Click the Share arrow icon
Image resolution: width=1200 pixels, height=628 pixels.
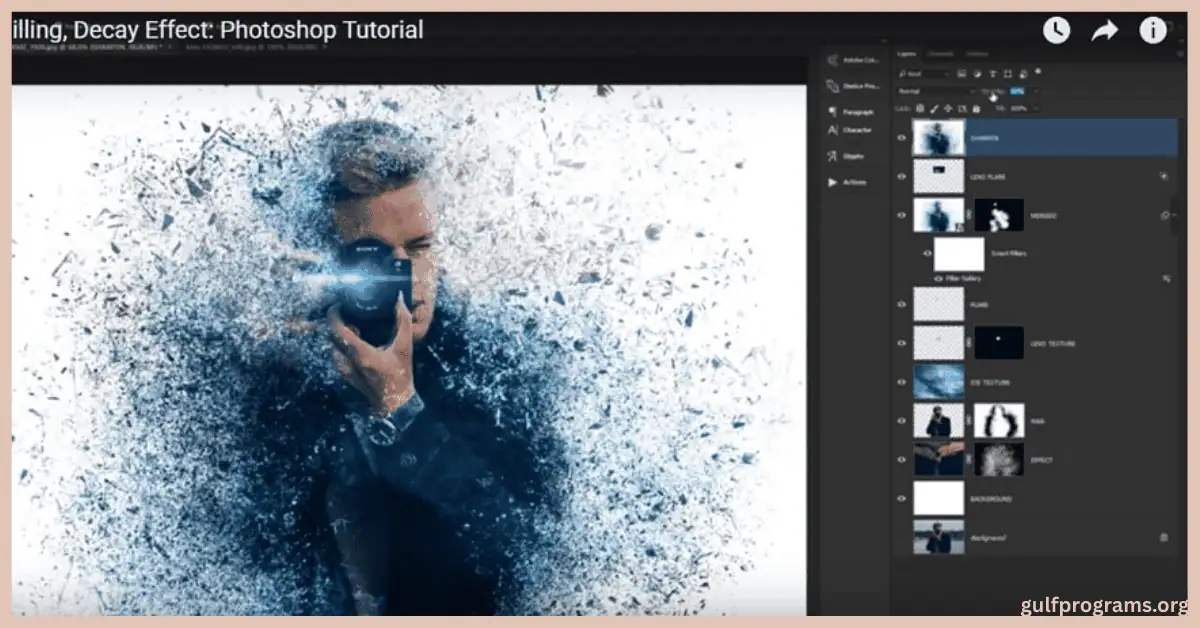pos(1104,31)
